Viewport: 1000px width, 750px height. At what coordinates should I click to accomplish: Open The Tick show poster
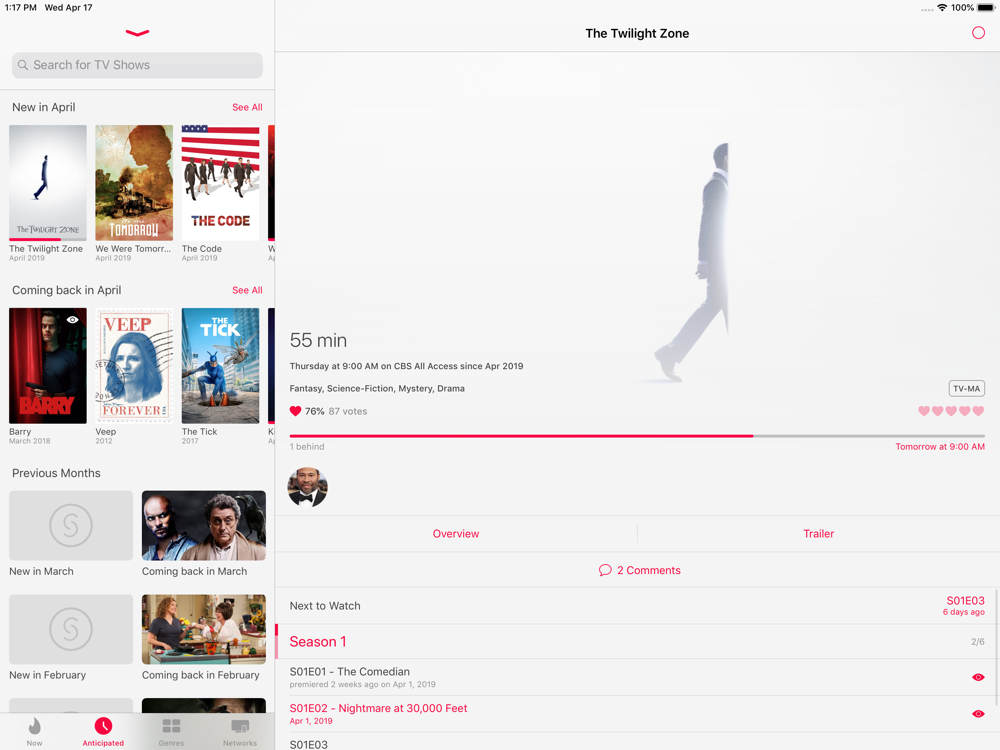tap(221, 365)
